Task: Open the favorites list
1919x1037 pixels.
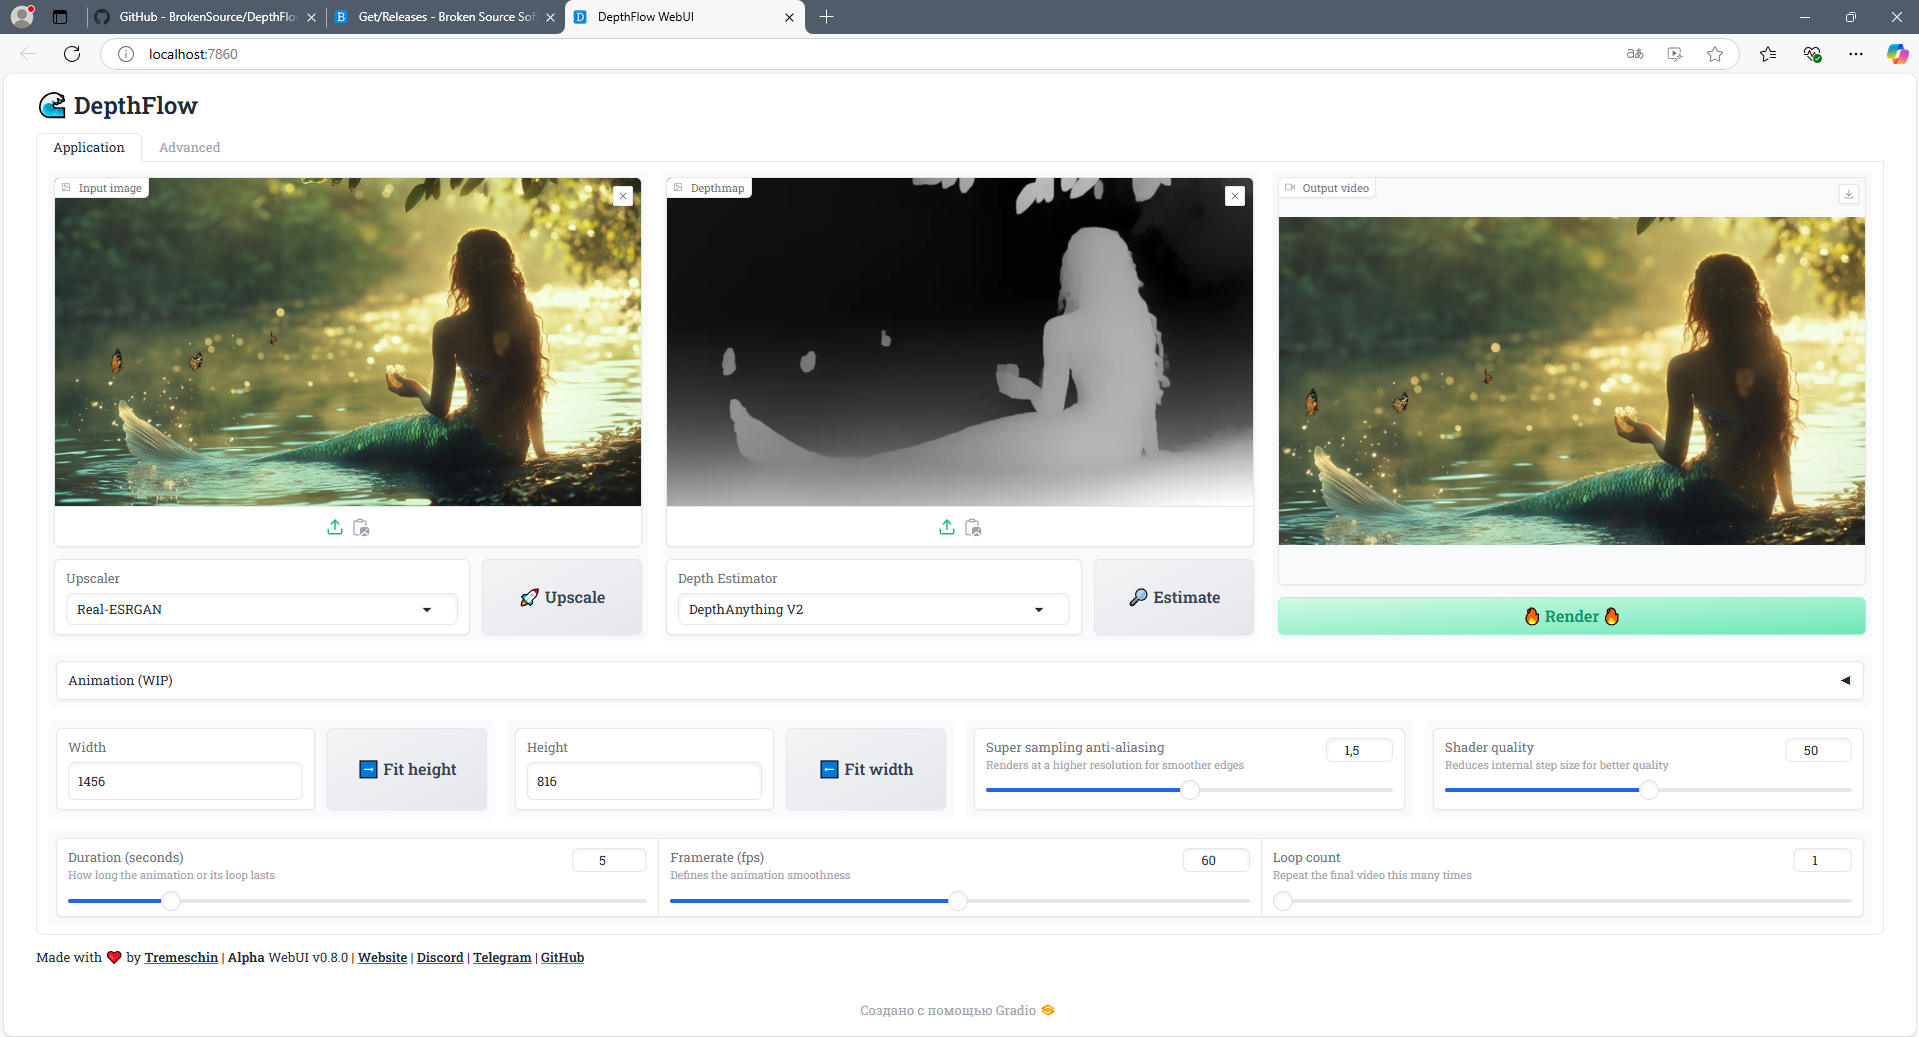Action: click(x=1768, y=54)
